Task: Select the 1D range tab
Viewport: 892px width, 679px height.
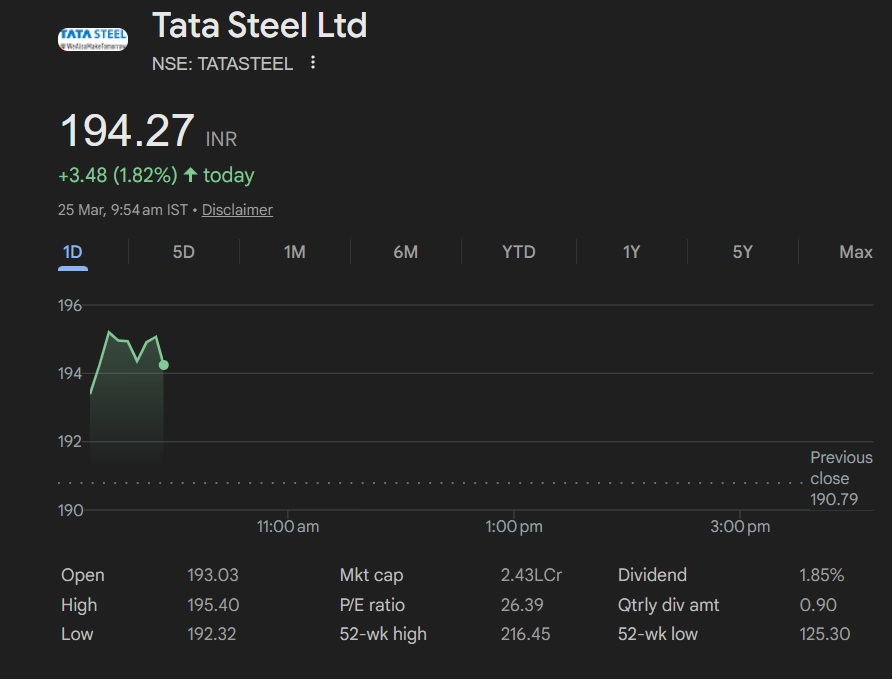Action: click(x=72, y=252)
